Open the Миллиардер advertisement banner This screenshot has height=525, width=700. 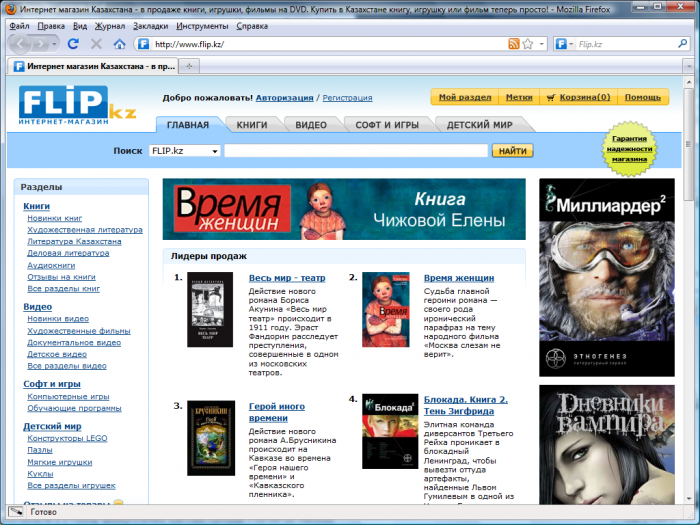coord(607,277)
